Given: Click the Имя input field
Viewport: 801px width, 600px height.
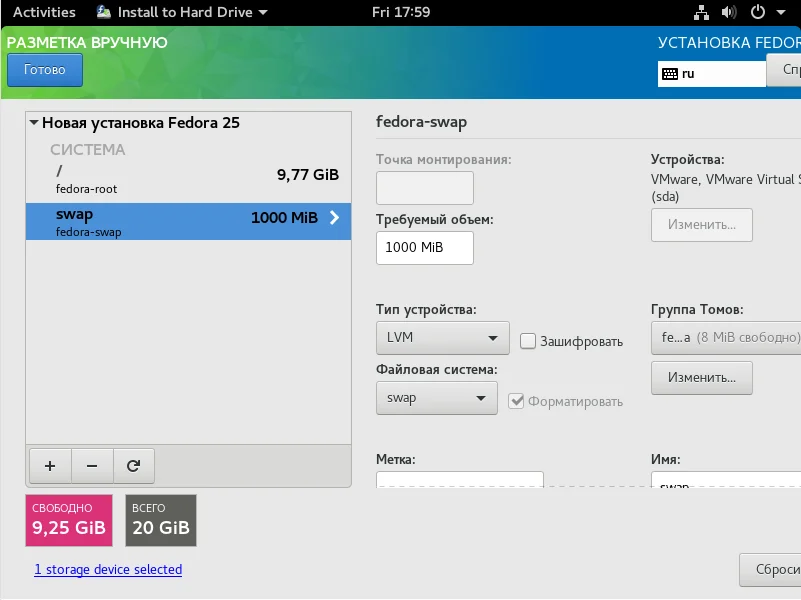Looking at the screenshot, I should click(726, 479).
